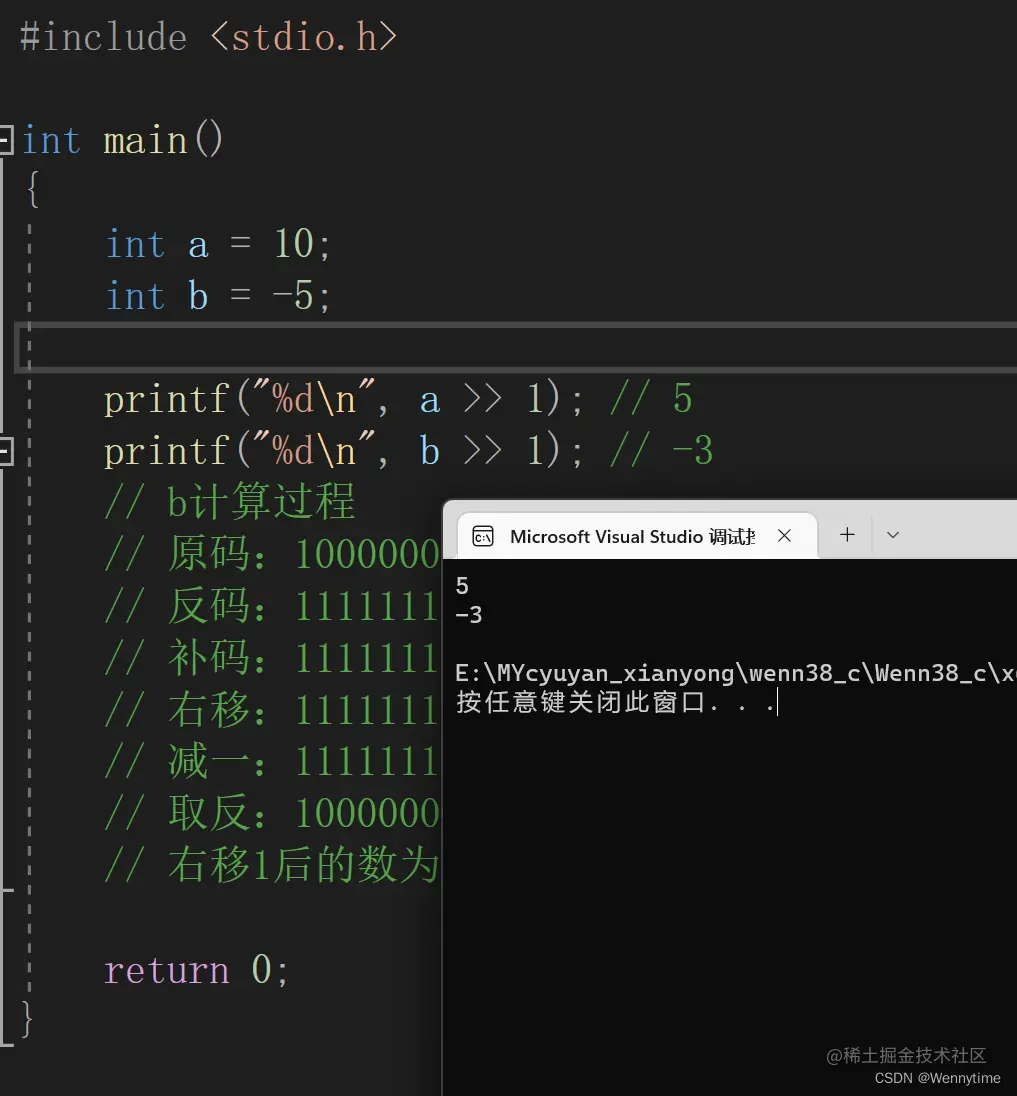Click the '// 原码' comment line
The image size is (1017, 1096).
click(x=272, y=554)
